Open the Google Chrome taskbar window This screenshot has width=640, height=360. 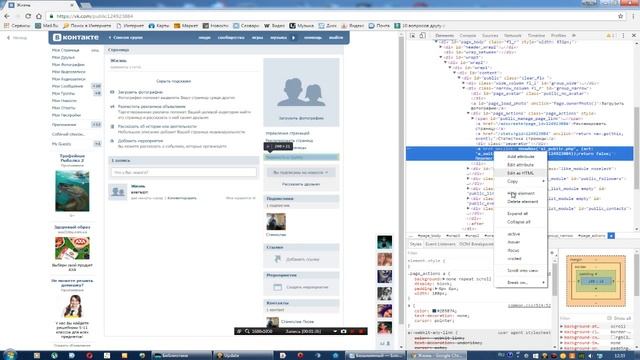[437, 356]
